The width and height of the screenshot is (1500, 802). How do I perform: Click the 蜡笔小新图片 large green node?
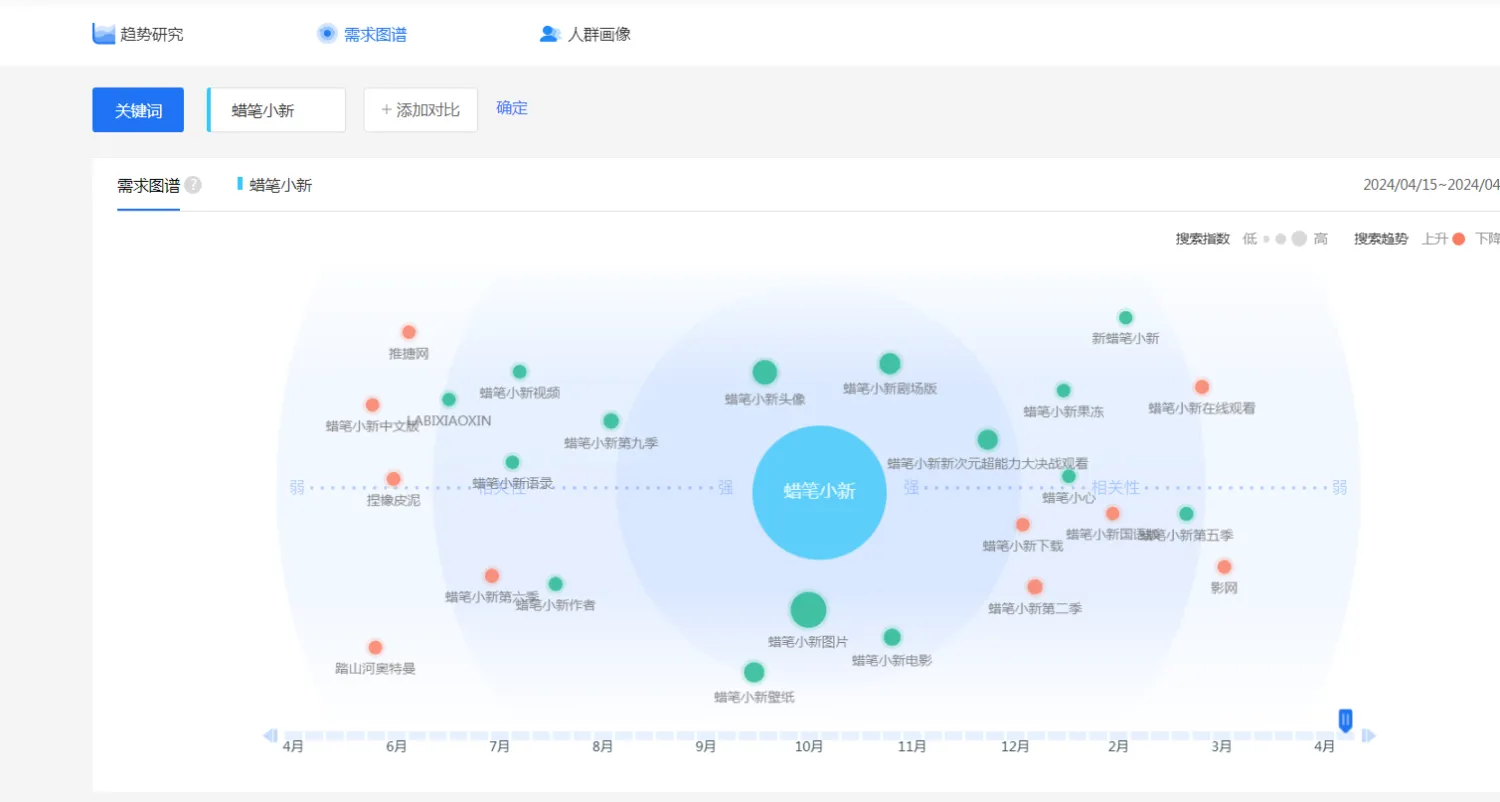coord(808,609)
